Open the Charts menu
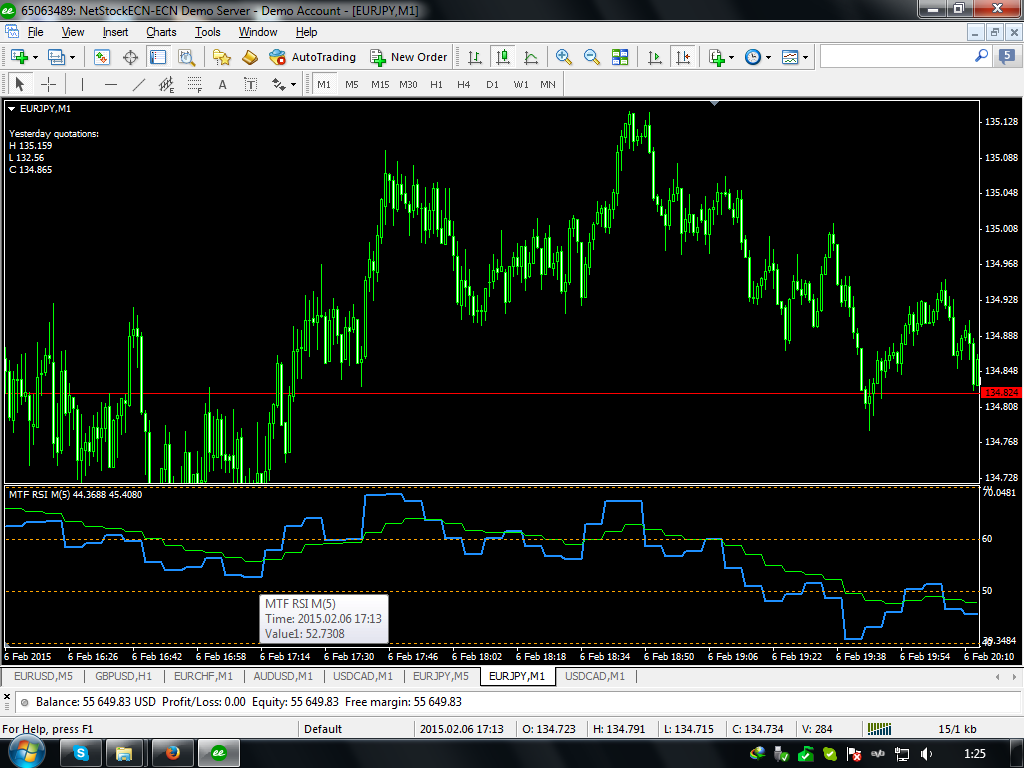The image size is (1024, 768). coord(161,32)
